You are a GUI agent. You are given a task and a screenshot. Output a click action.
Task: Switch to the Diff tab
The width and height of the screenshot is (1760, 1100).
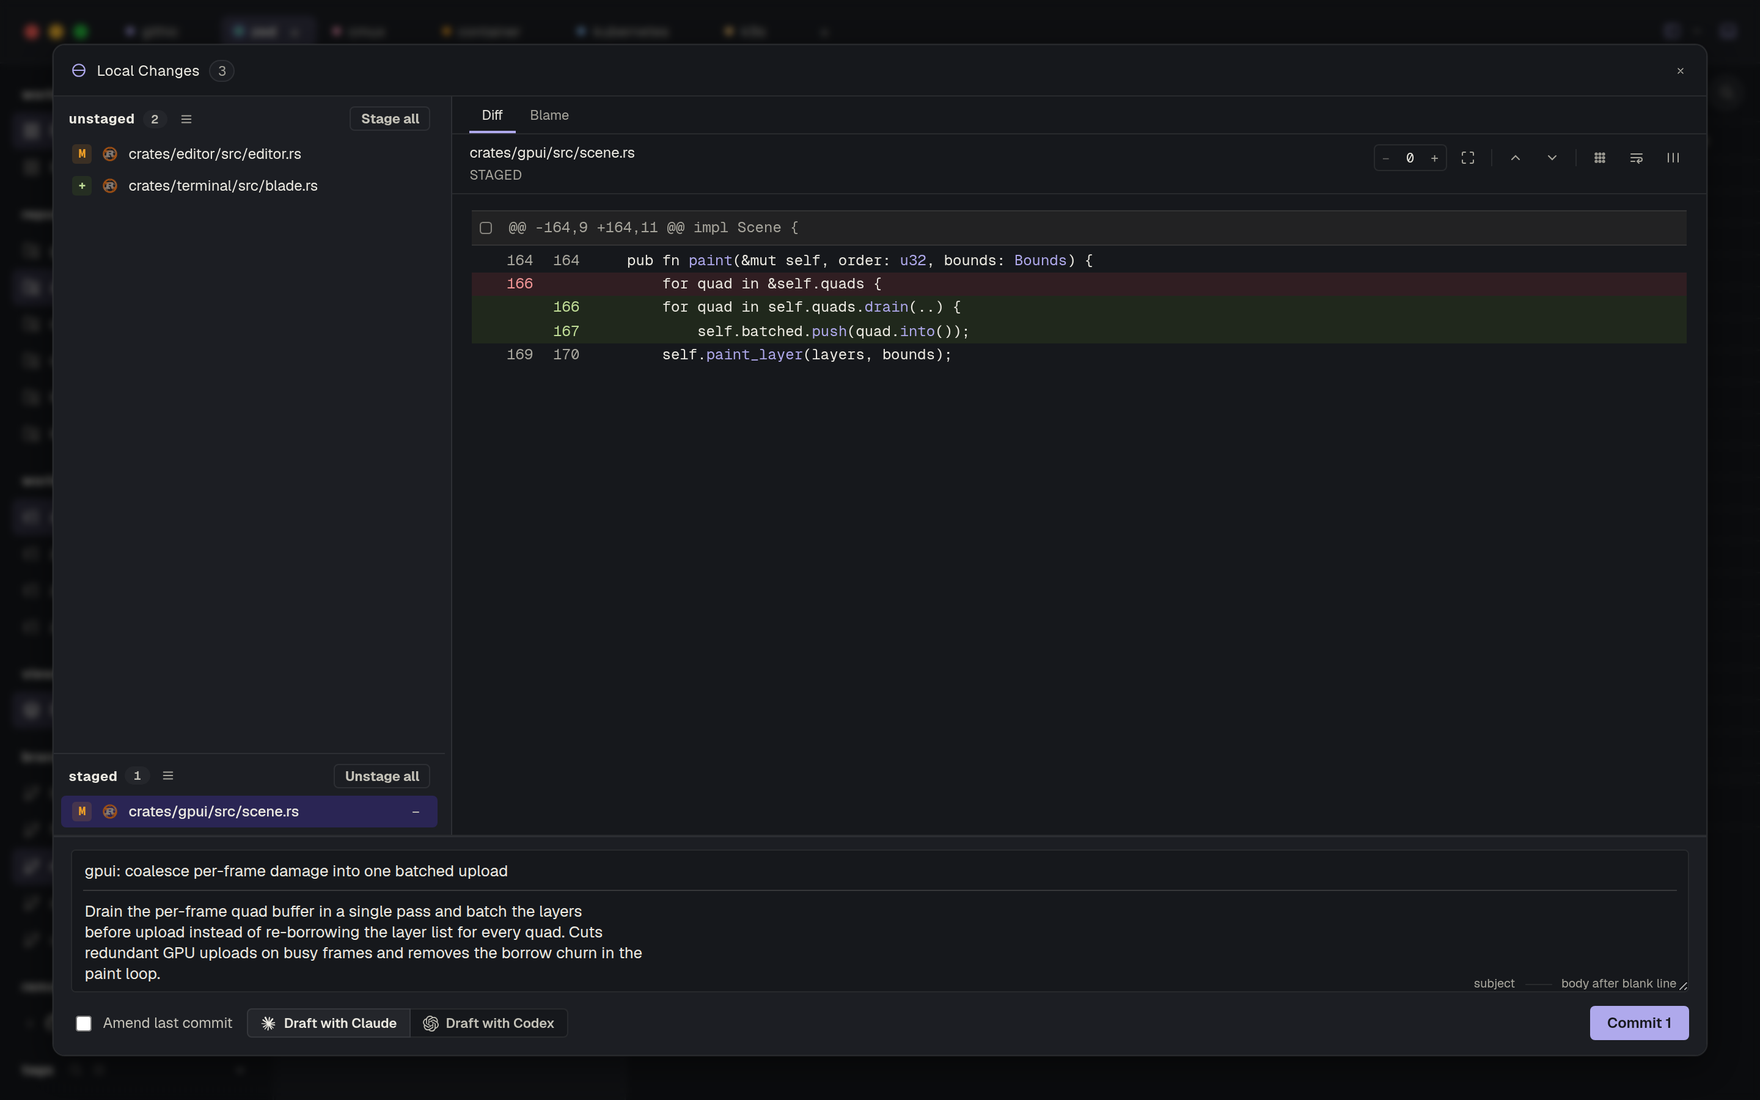(x=492, y=115)
